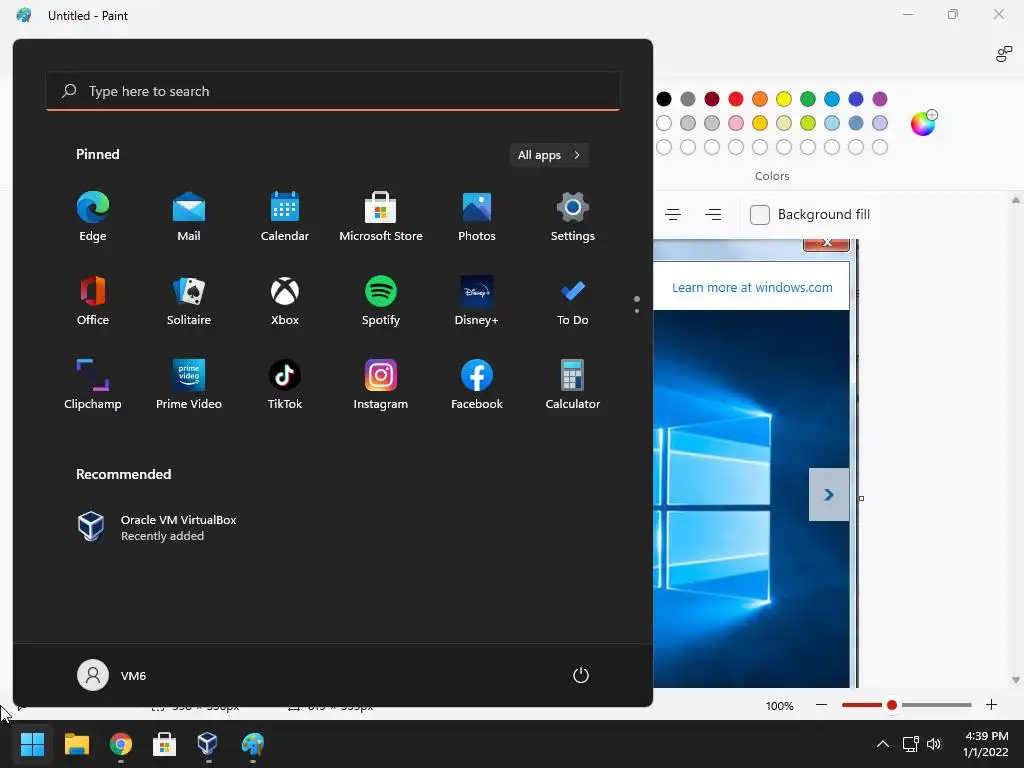The image size is (1024, 768).
Task: Pick the purple color swatch in Paint
Action: pyautogui.click(x=880, y=99)
